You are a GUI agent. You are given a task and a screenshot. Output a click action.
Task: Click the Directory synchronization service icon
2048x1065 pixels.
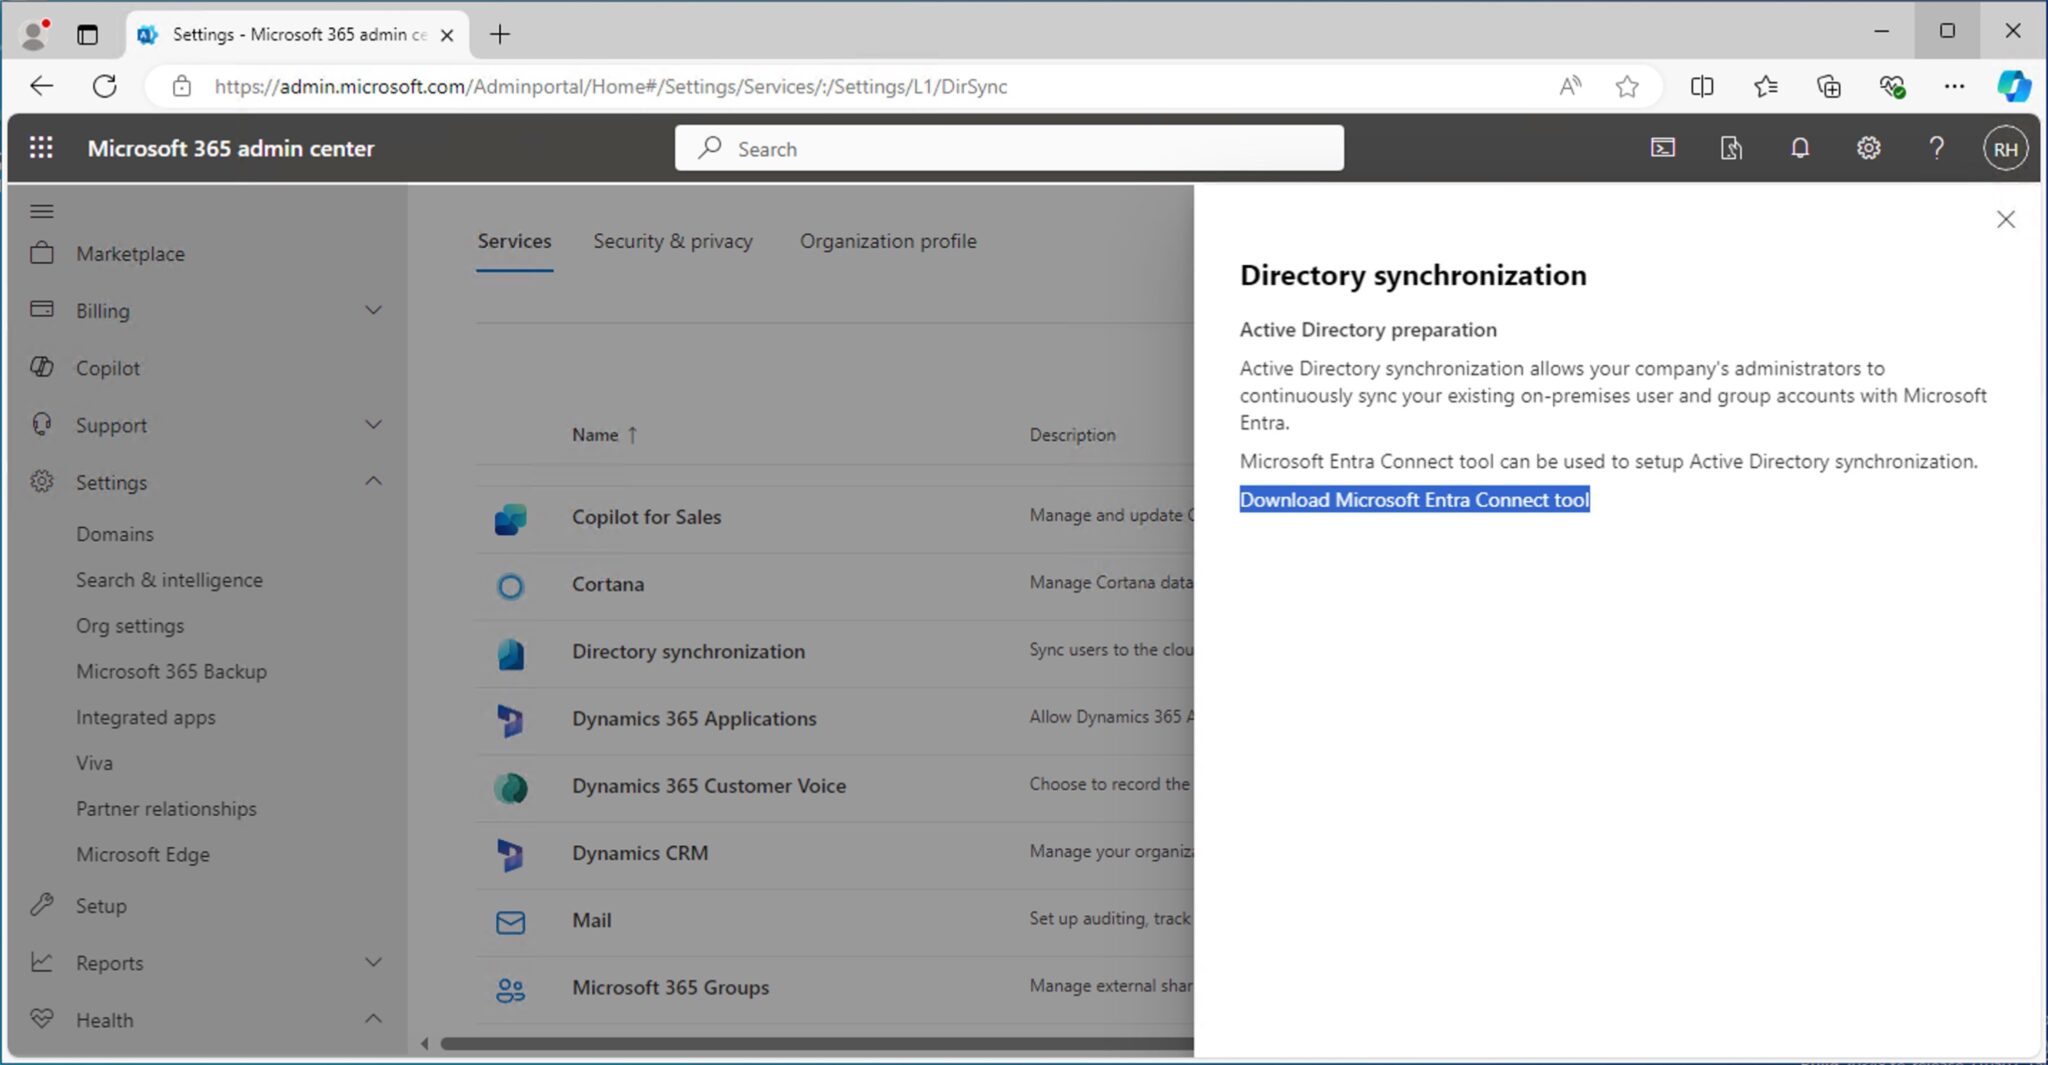[510, 653]
